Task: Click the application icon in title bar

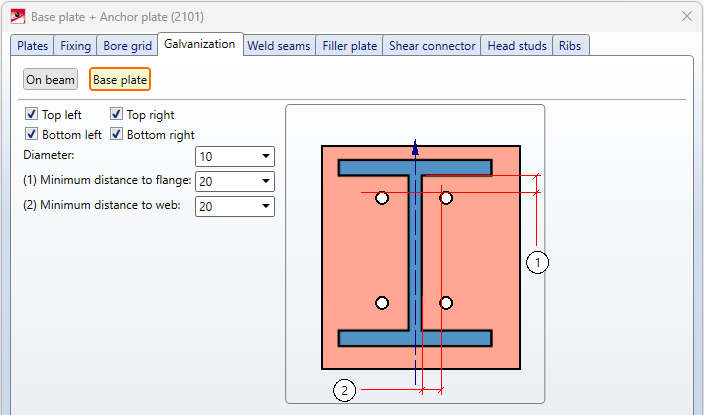Action: [x=18, y=17]
